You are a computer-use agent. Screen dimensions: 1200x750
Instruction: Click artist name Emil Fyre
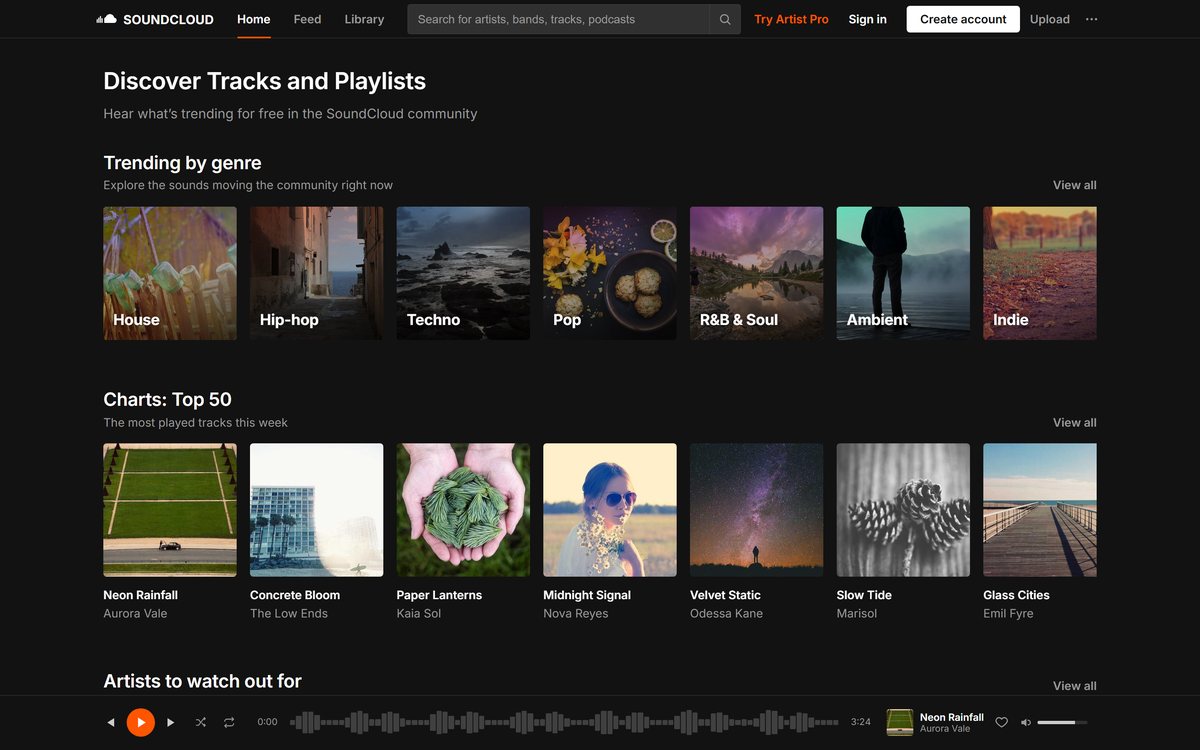1008,614
